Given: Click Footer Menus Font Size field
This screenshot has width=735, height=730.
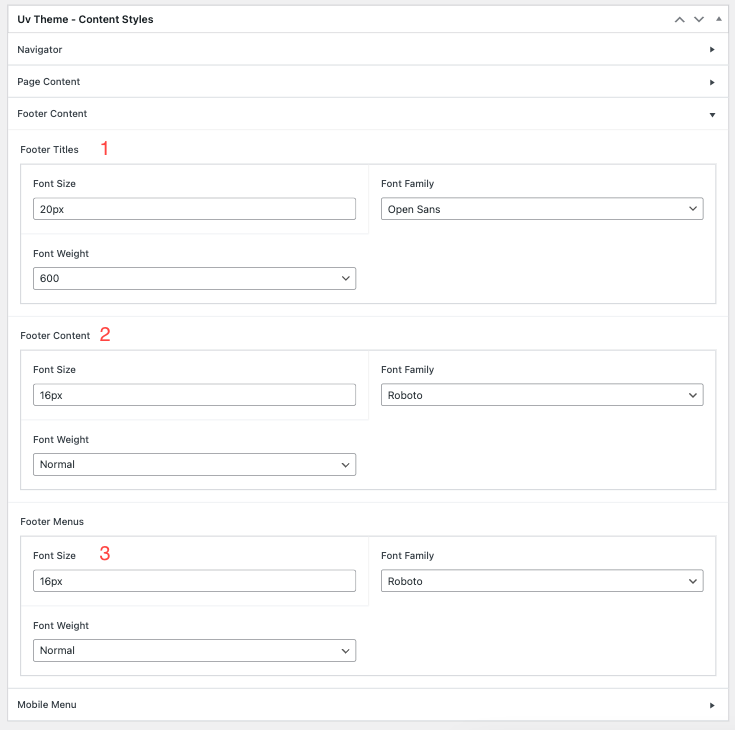Looking at the screenshot, I should 194,581.
